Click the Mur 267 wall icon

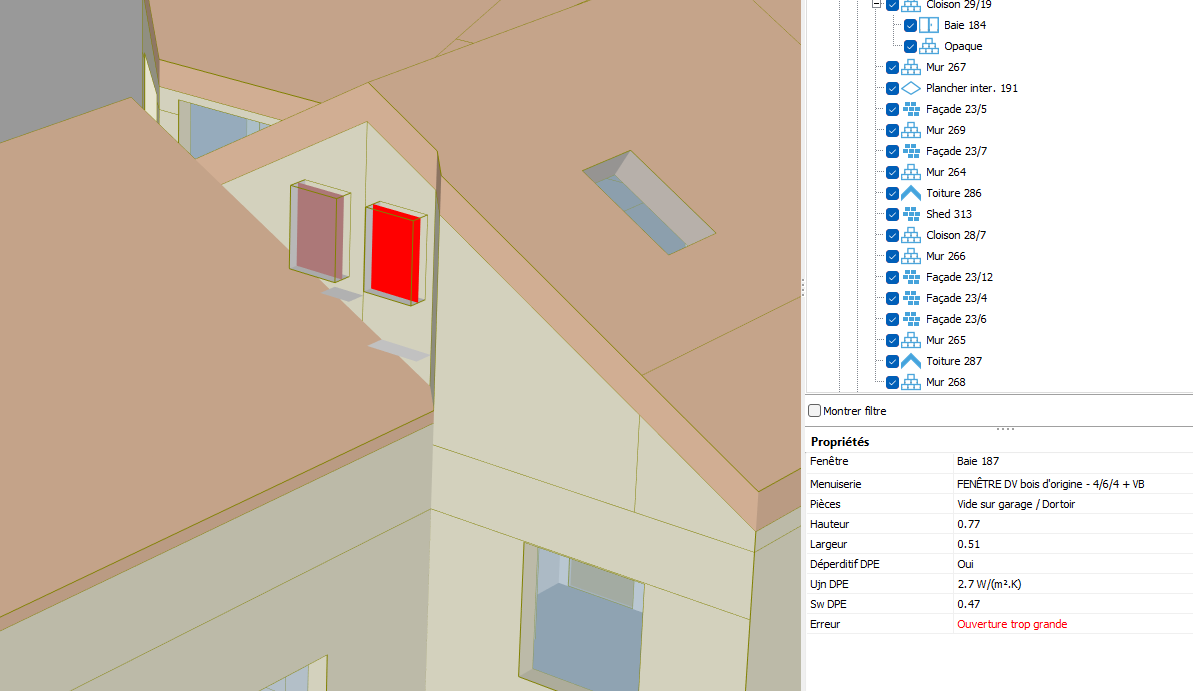click(x=911, y=67)
